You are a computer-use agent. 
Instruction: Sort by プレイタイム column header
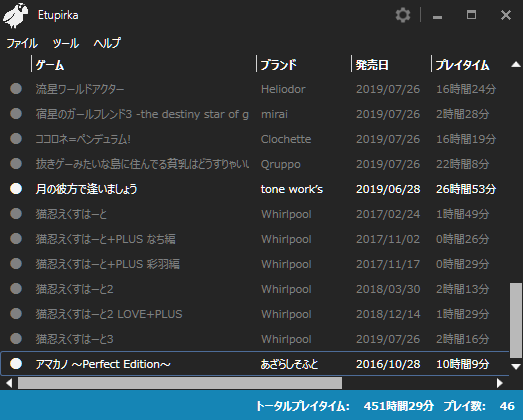click(x=462, y=65)
